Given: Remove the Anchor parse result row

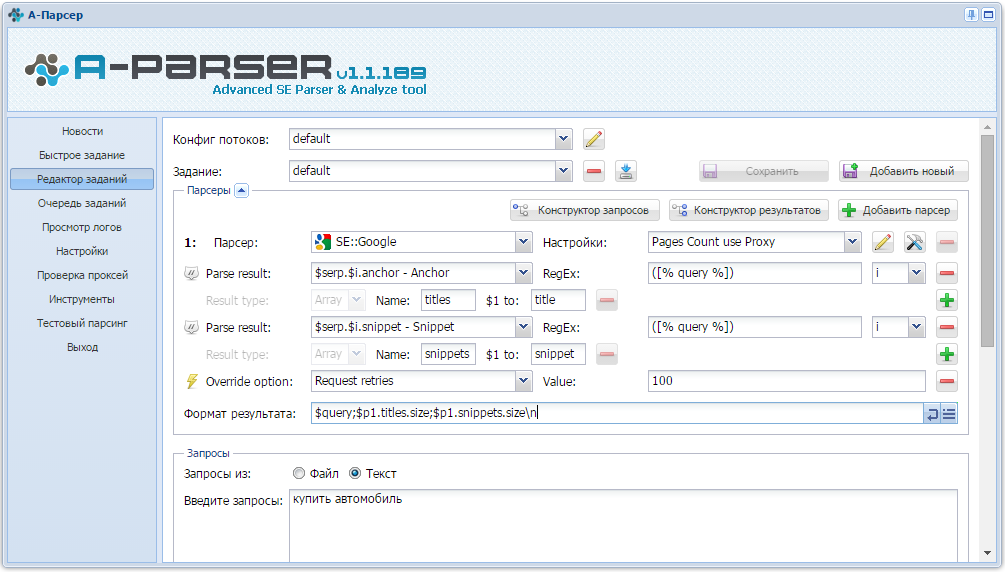Looking at the screenshot, I should pos(947,273).
